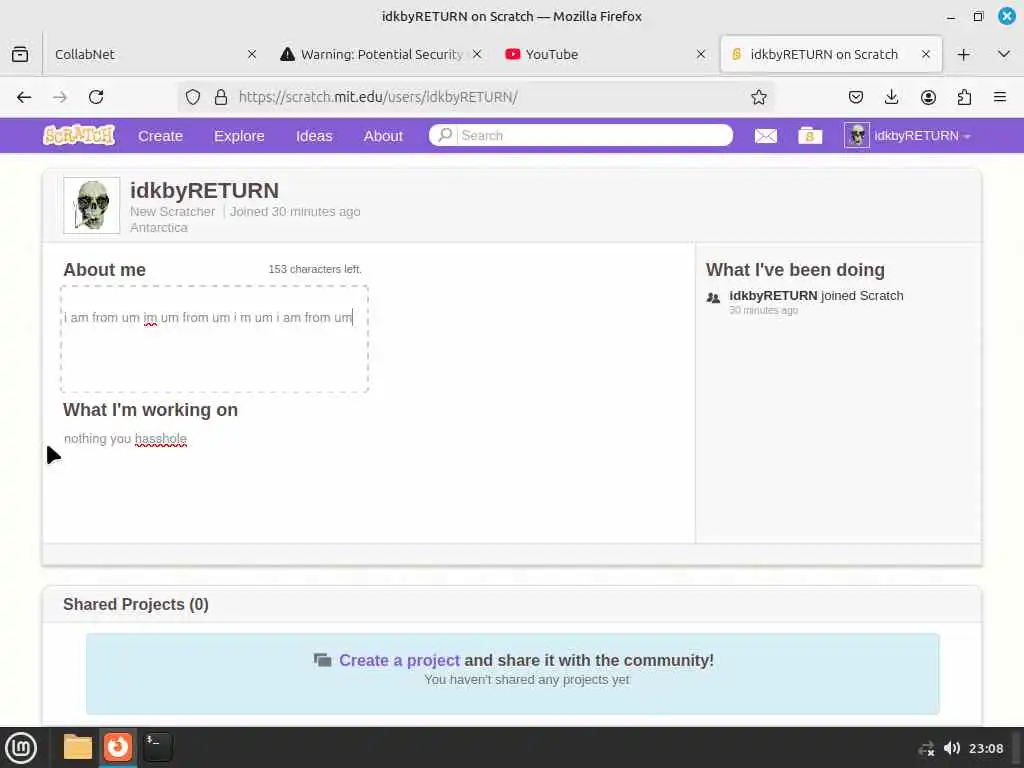Click the browser forward arrow
This screenshot has width=1024, height=768.
(x=60, y=97)
